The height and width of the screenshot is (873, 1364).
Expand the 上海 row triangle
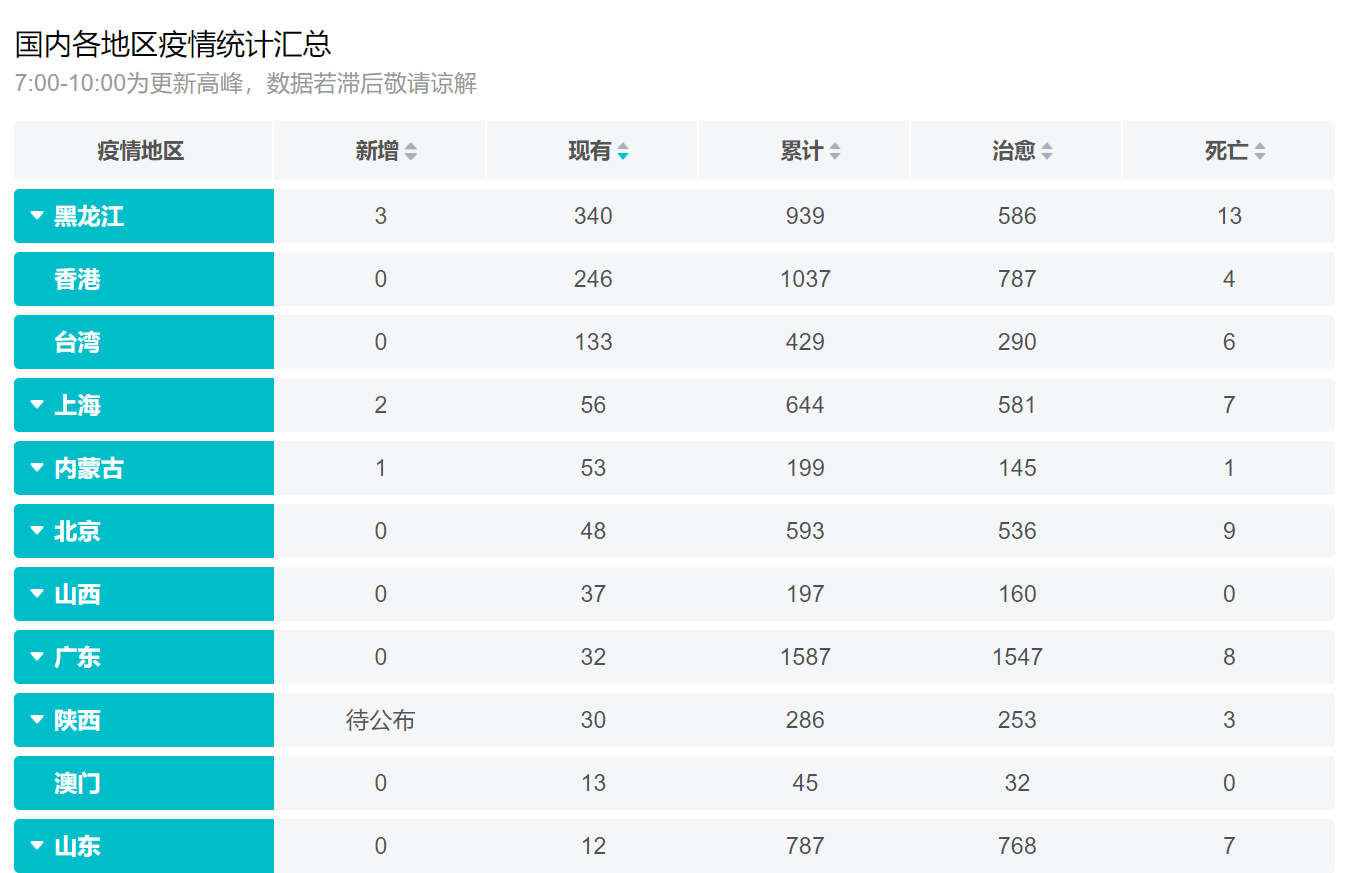click(x=37, y=405)
